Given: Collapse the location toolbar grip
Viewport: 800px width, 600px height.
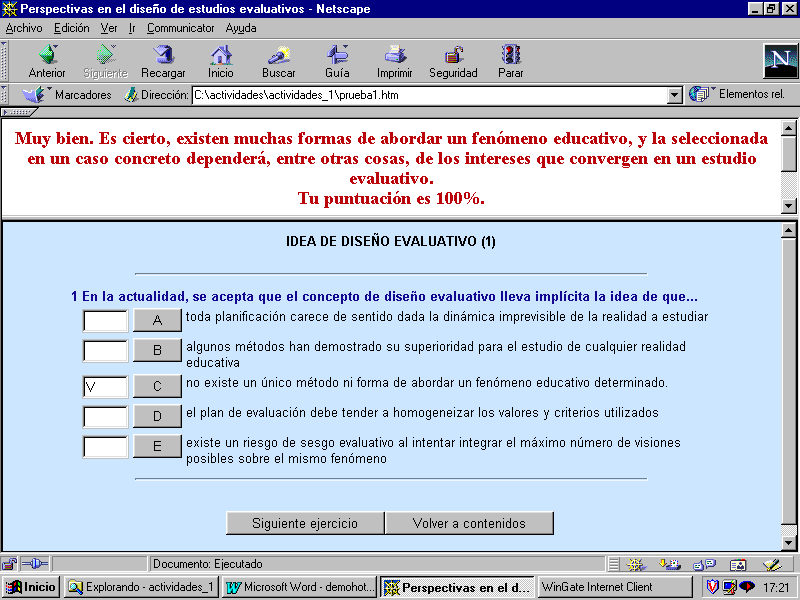Looking at the screenshot, I should coord(4,94).
